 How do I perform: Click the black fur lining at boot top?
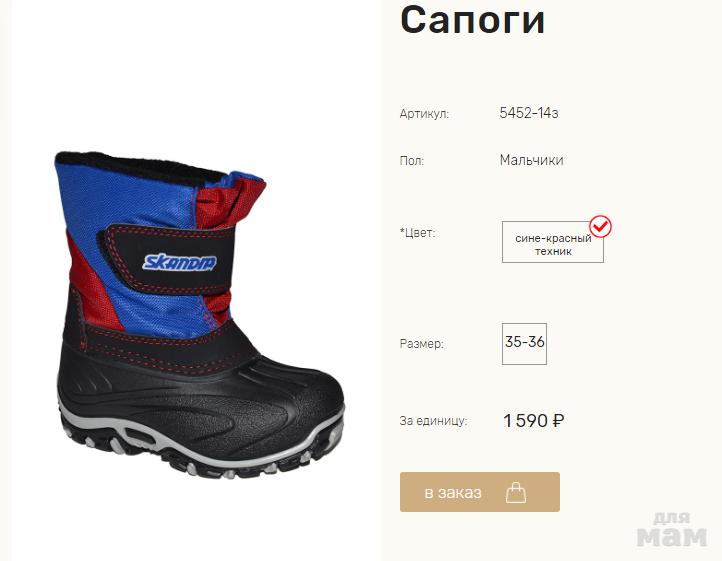pyautogui.click(x=138, y=168)
